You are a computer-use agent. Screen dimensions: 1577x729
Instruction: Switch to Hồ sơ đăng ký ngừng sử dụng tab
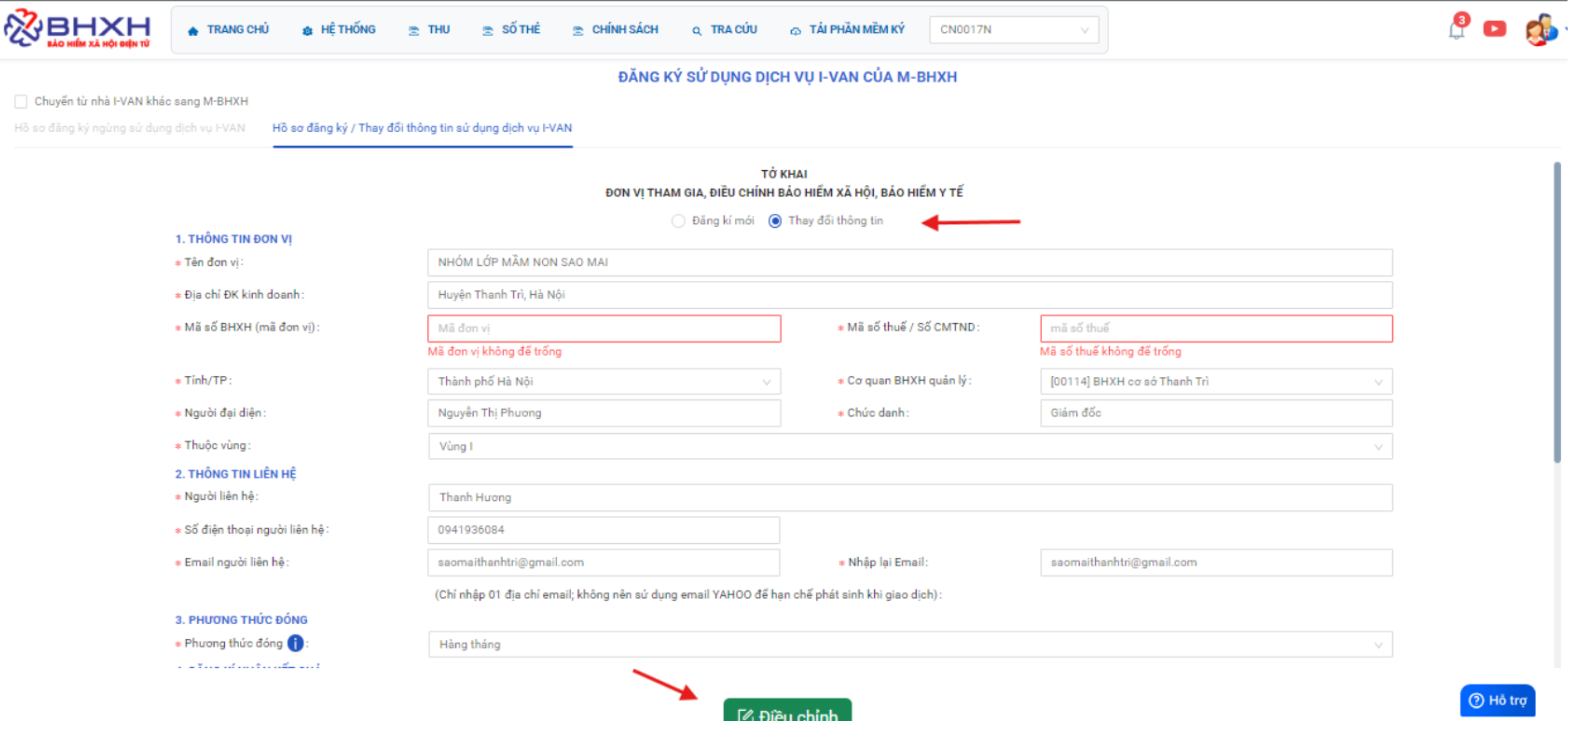pyautogui.click(x=130, y=128)
